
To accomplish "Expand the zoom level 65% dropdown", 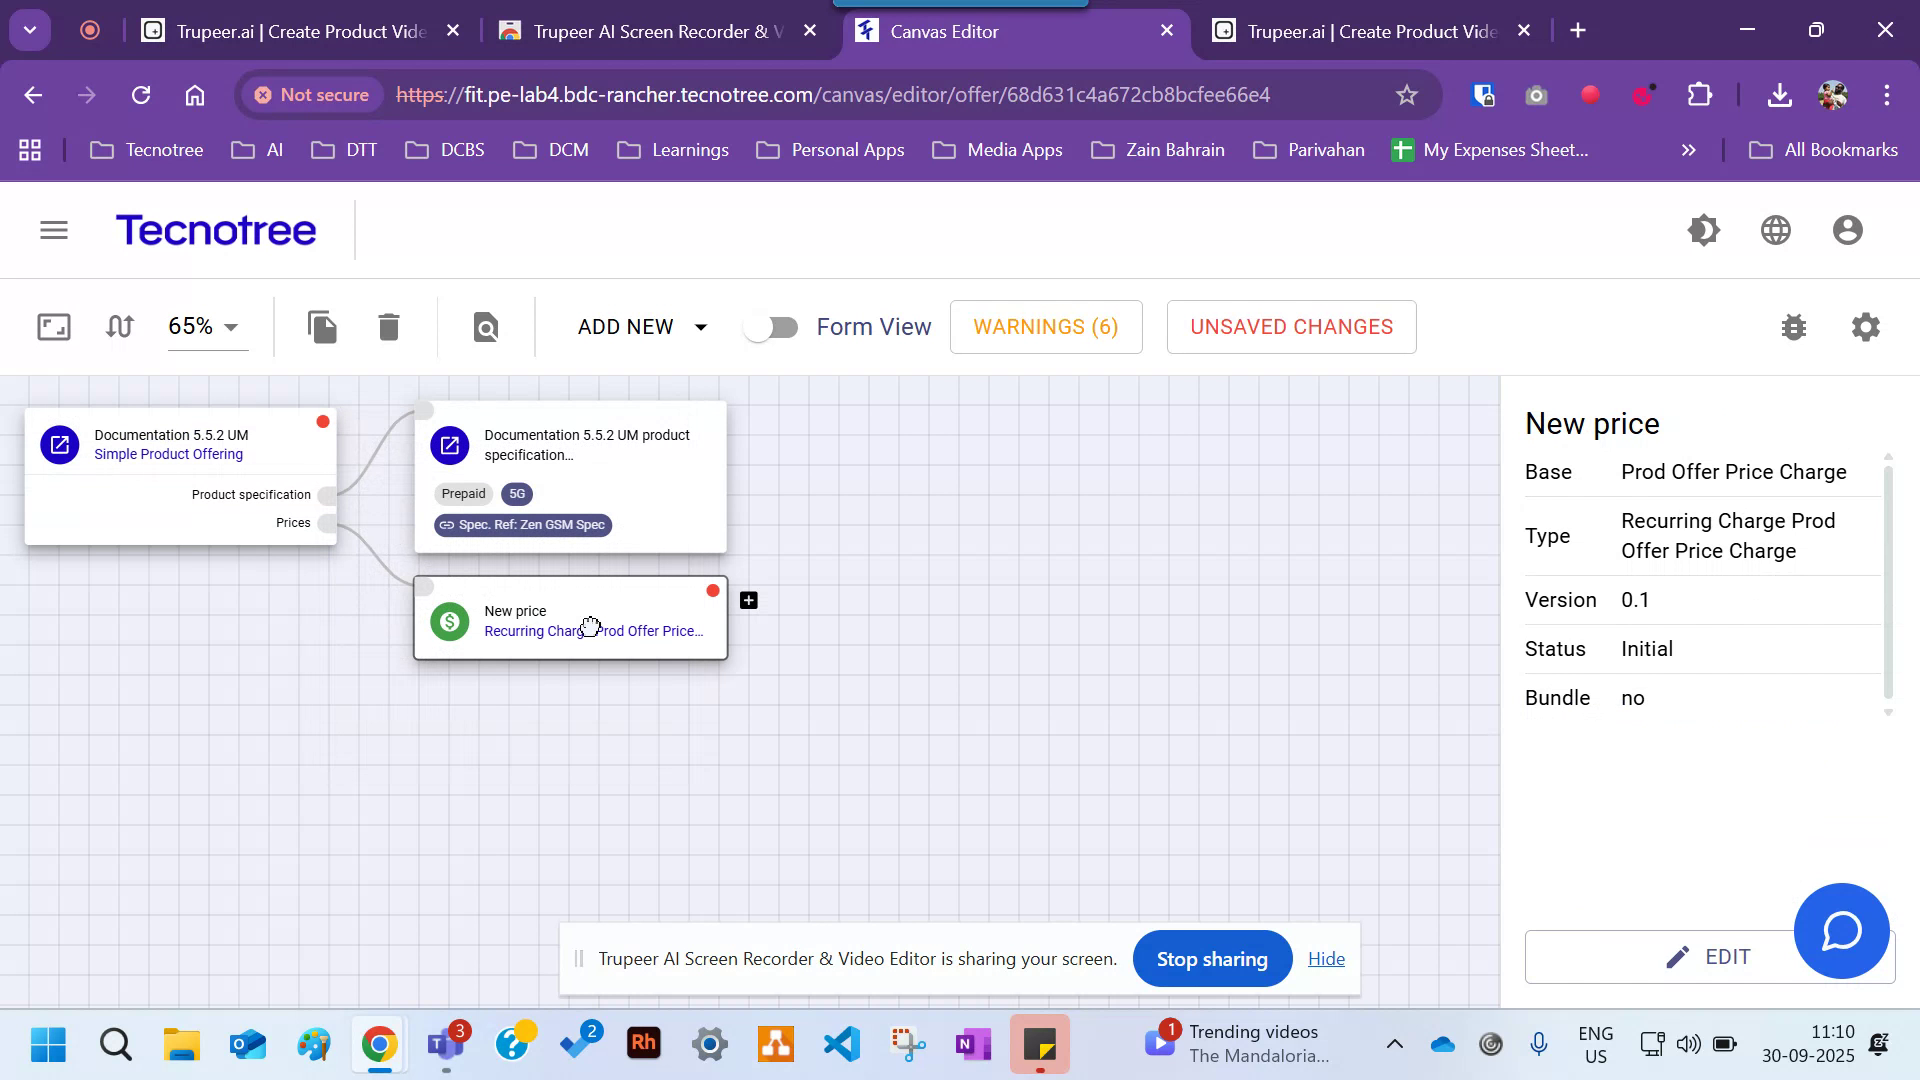I will tap(206, 327).
